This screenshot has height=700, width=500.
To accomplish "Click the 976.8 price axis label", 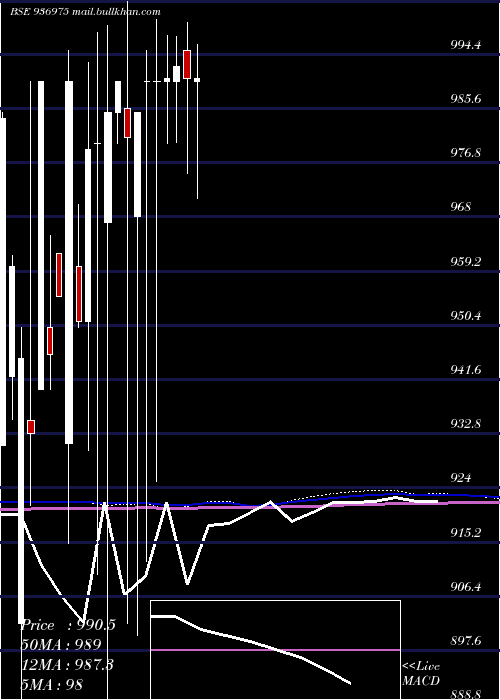I will coord(466,153).
